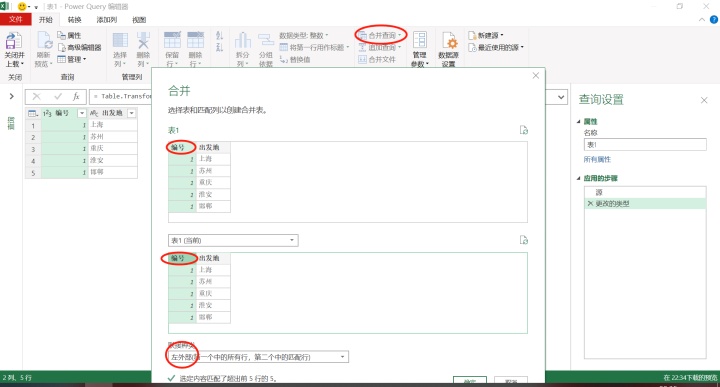Screen dimensions: 720x387
Task: Click the fx icon in formula bar
Action: click(x=76, y=96)
